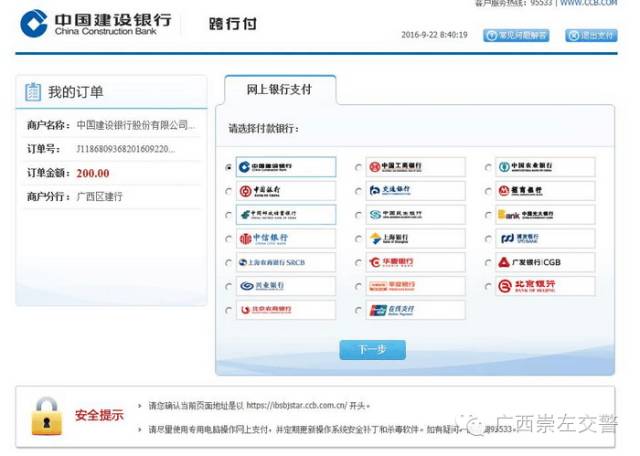Open the 网上银行支付 tab
This screenshot has height=456, width=640.
280,89
